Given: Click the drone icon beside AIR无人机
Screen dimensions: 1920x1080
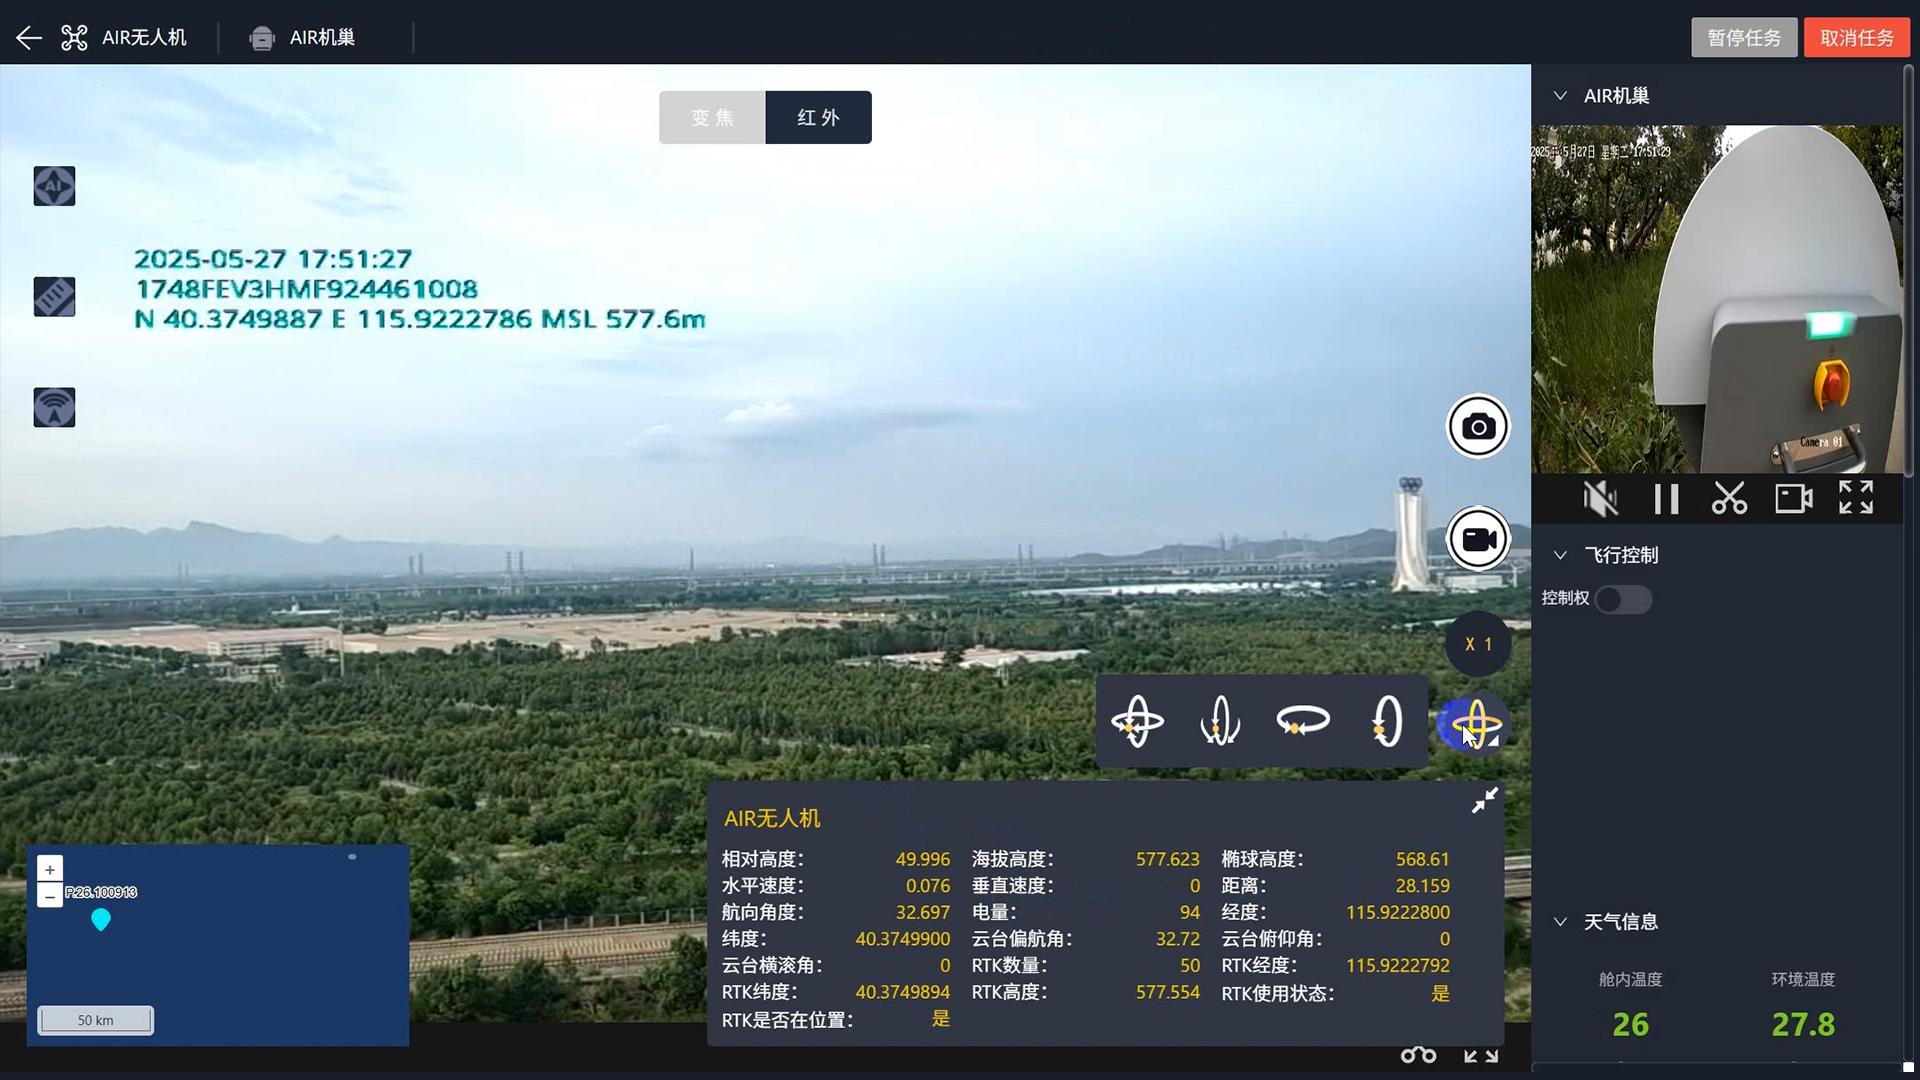Looking at the screenshot, I should (x=74, y=38).
